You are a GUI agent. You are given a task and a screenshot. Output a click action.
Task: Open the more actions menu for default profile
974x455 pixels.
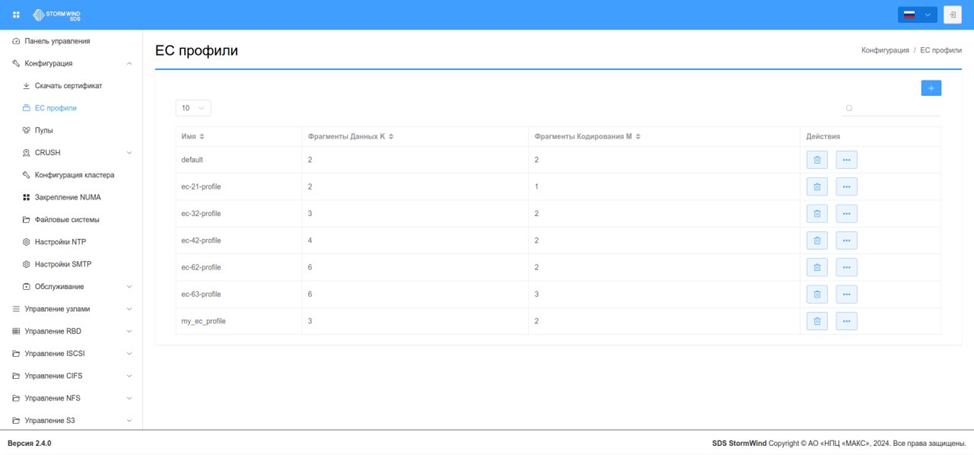point(846,160)
